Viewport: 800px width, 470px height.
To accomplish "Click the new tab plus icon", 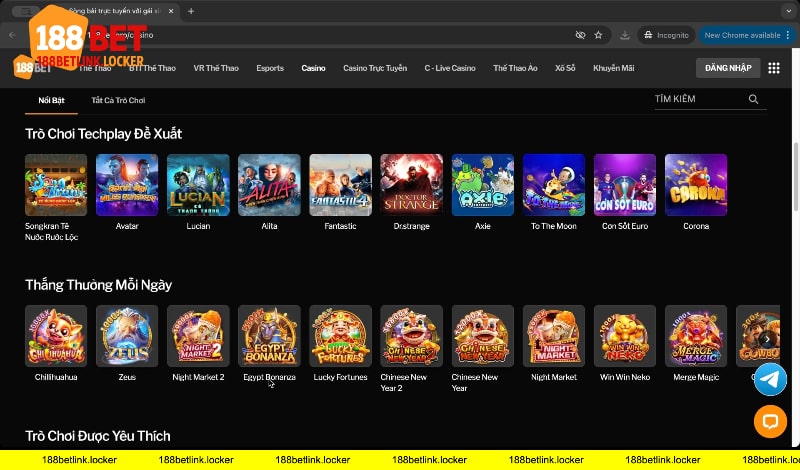I will coord(191,11).
